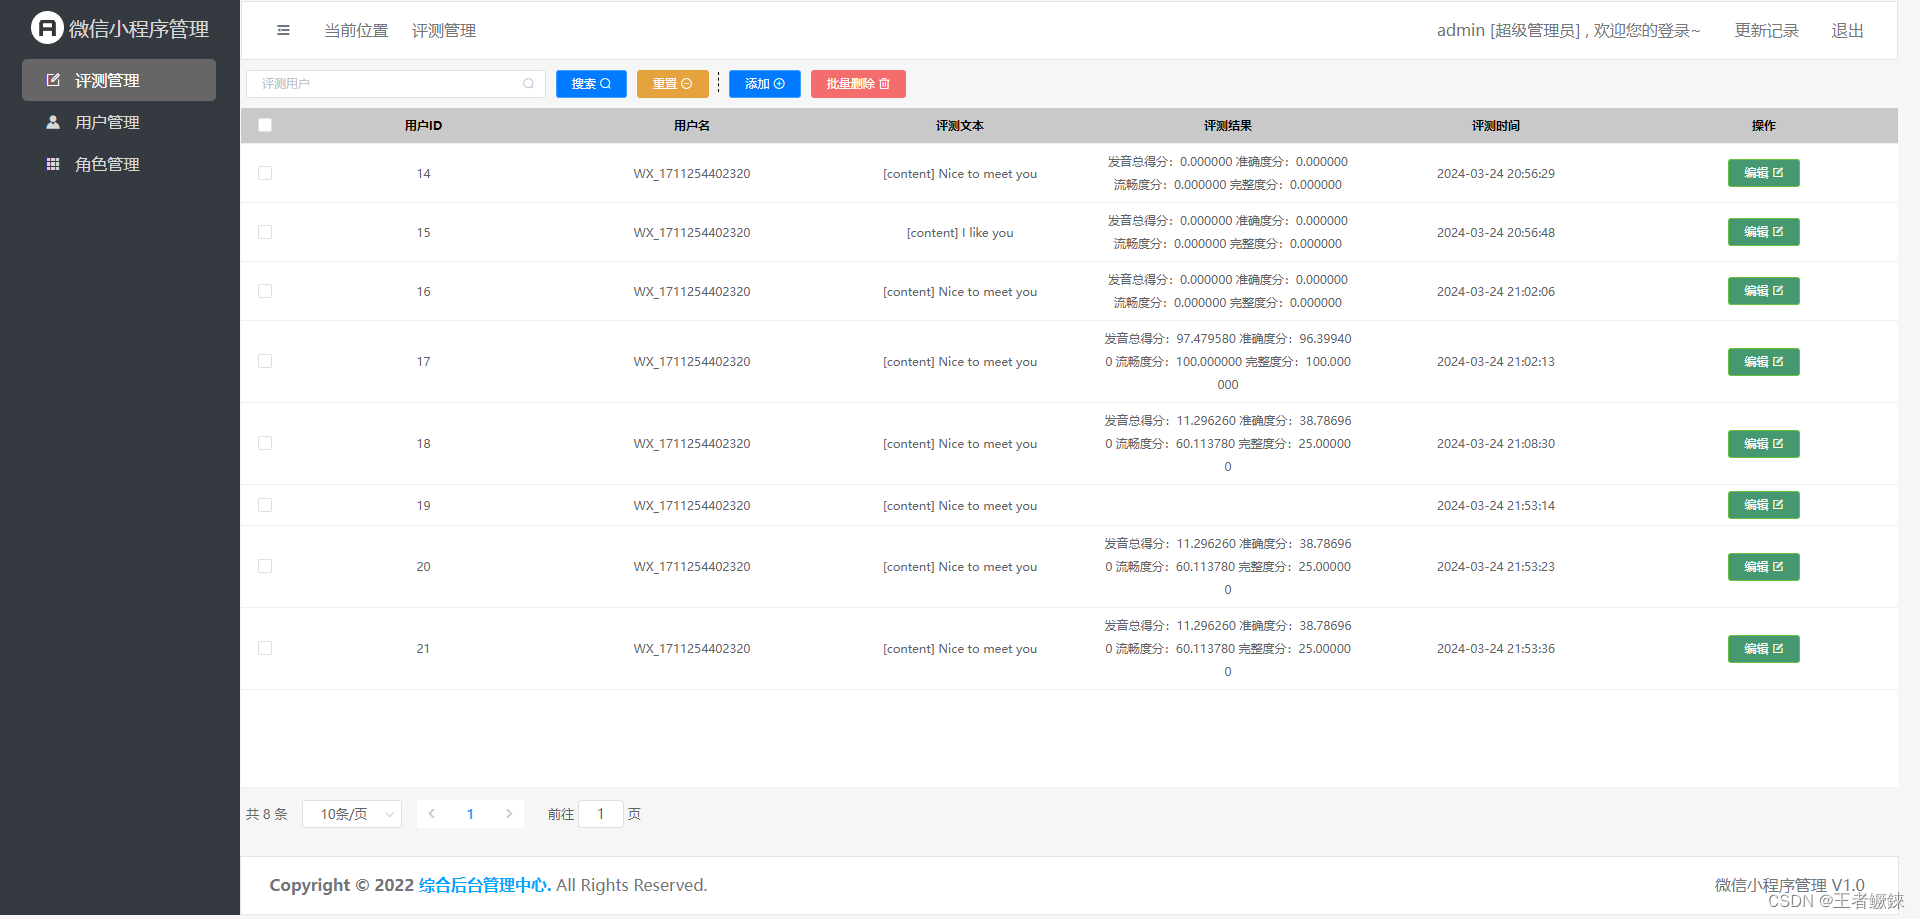
Task: Click the blue 添加 button
Action: tap(765, 84)
